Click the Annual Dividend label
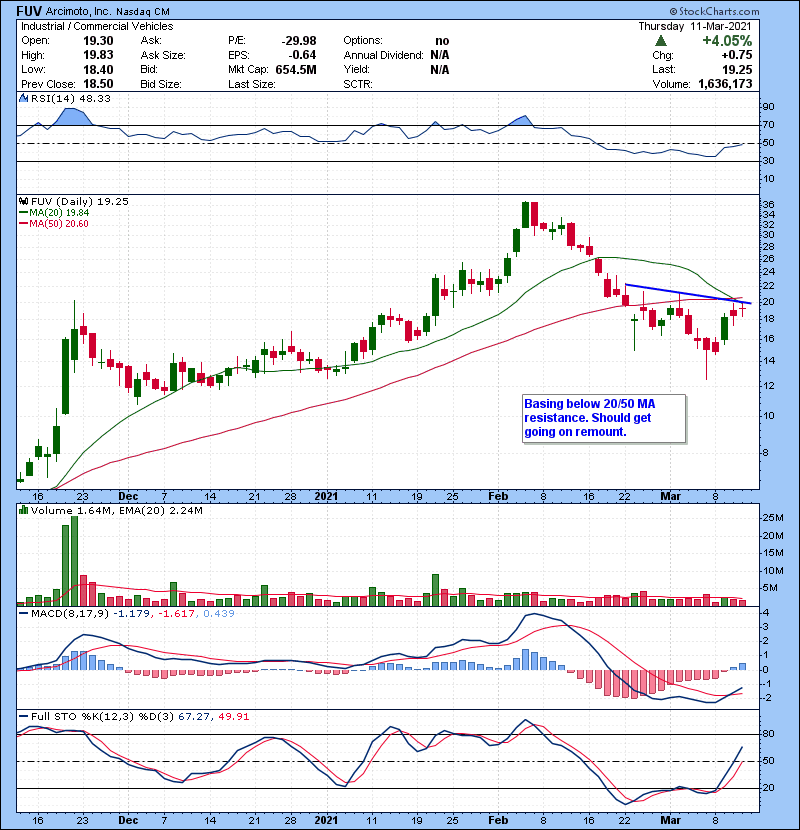 pos(383,55)
